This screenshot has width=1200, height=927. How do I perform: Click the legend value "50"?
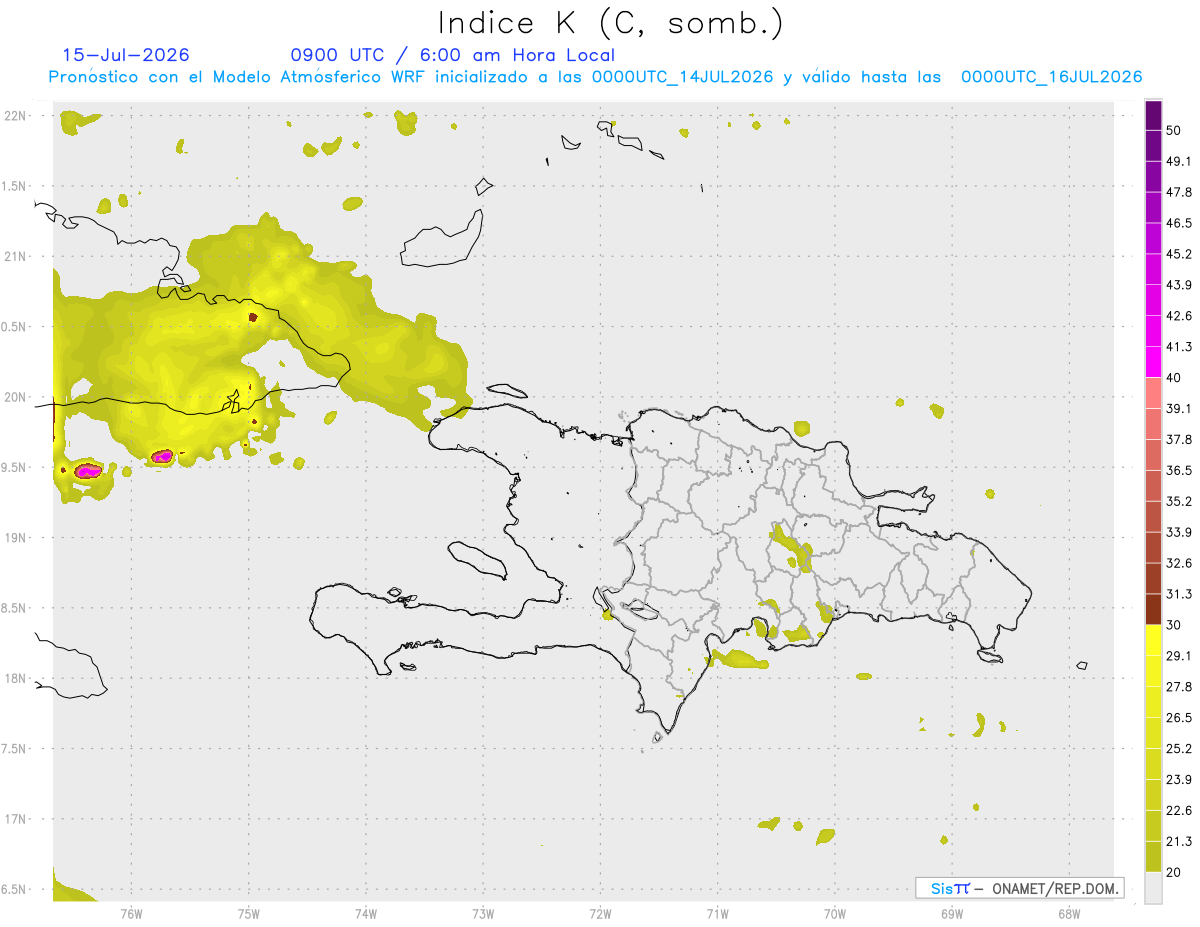tap(1173, 130)
